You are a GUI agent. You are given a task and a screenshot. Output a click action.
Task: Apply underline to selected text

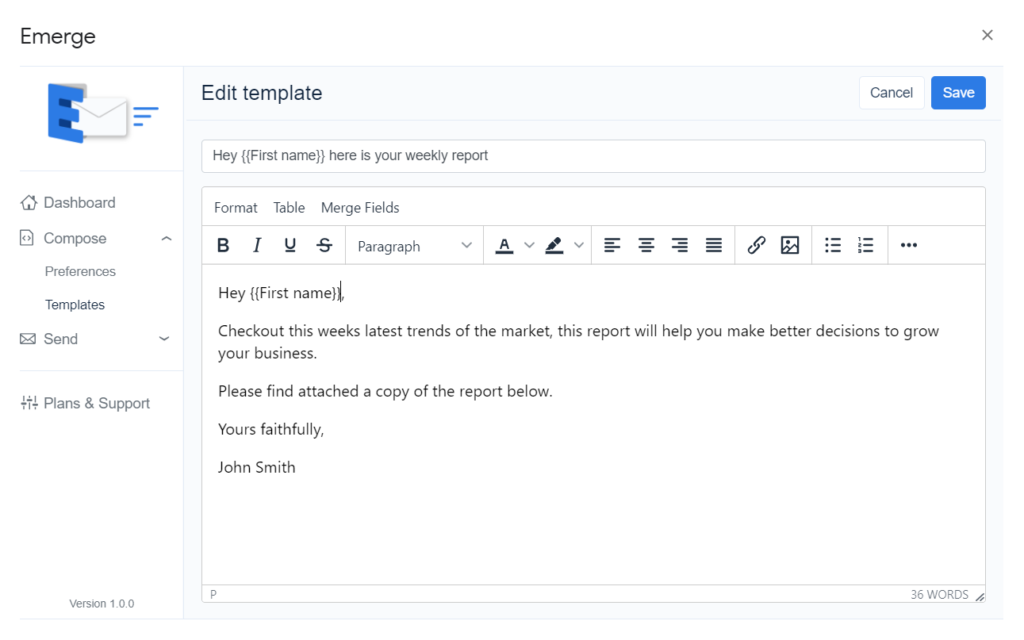[x=290, y=246]
